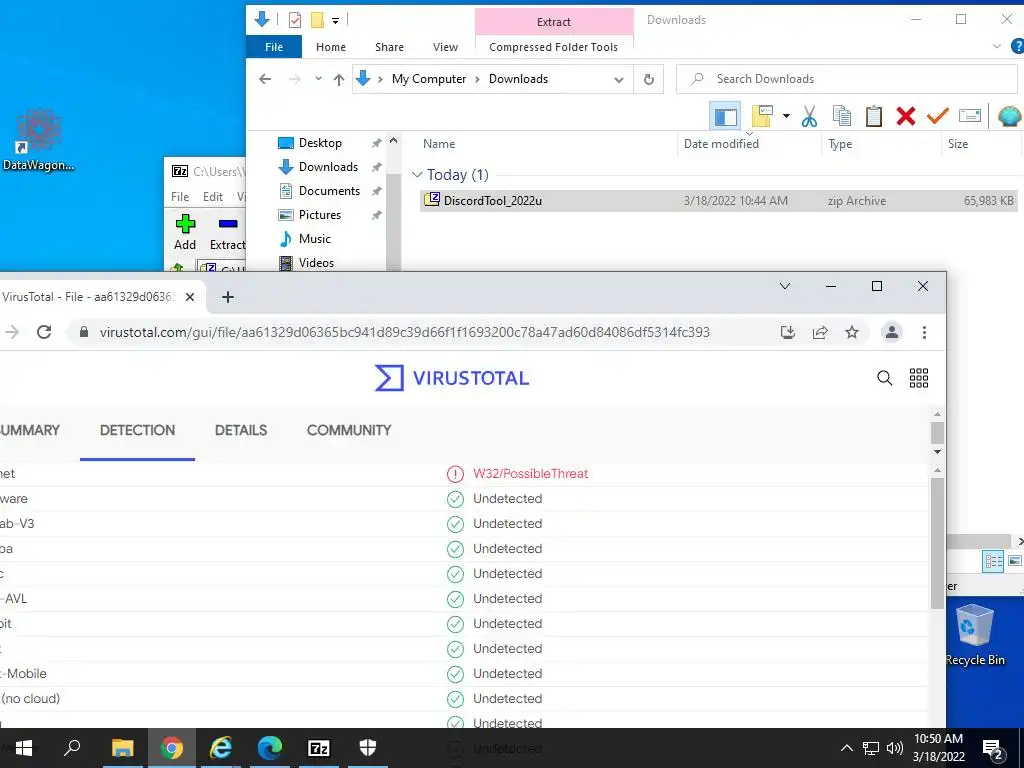Click the Chrome address bar URL
The width and height of the screenshot is (1024, 768).
404,332
